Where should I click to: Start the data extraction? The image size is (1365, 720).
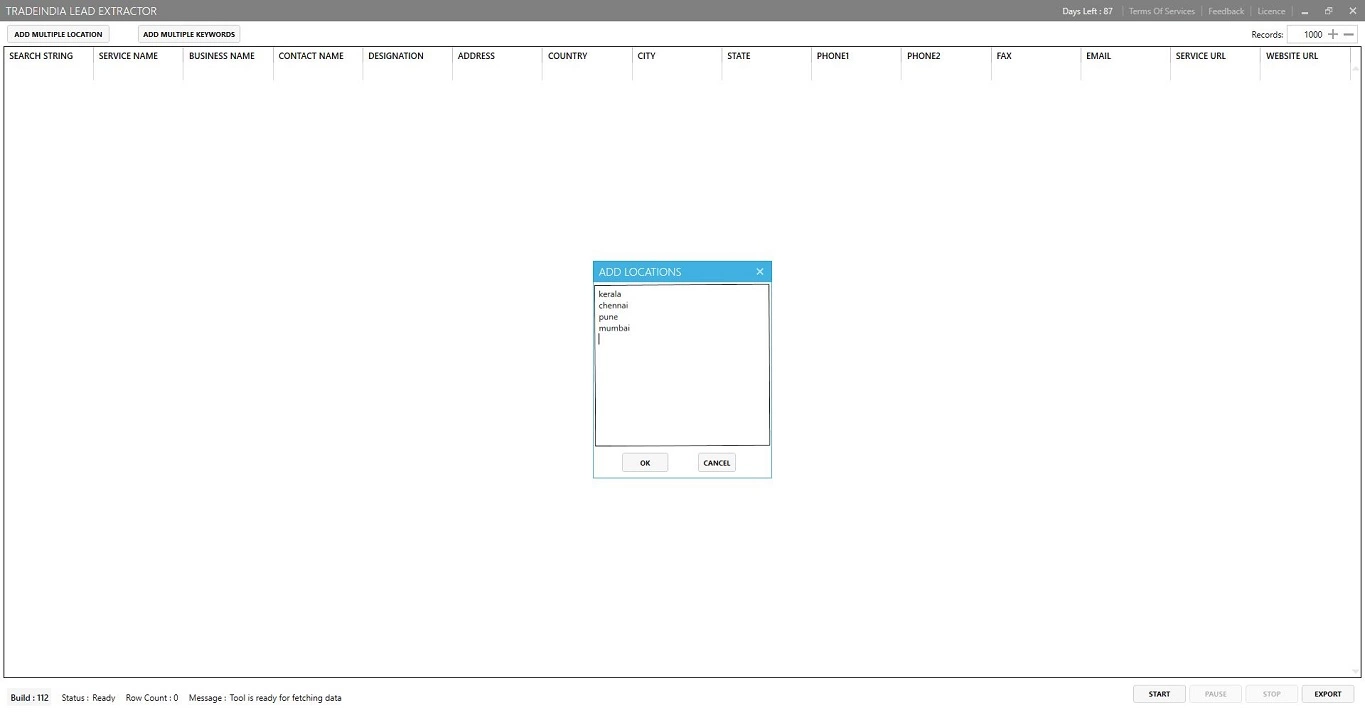tap(1159, 694)
